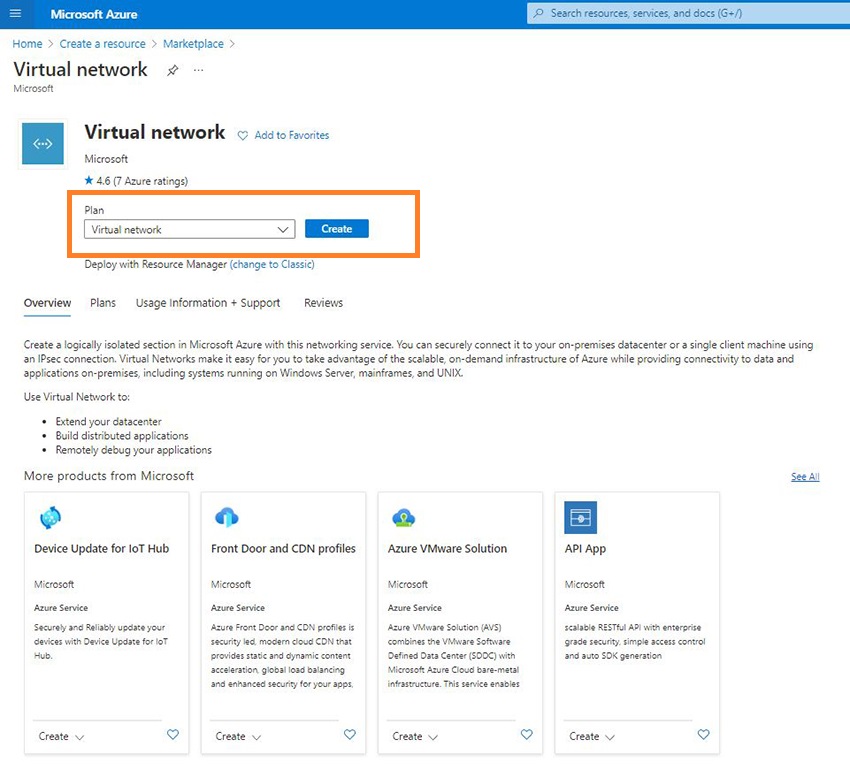The width and height of the screenshot is (850, 770).
Task: Click the Device Update for IoT Hub icon
Action: tap(50, 518)
